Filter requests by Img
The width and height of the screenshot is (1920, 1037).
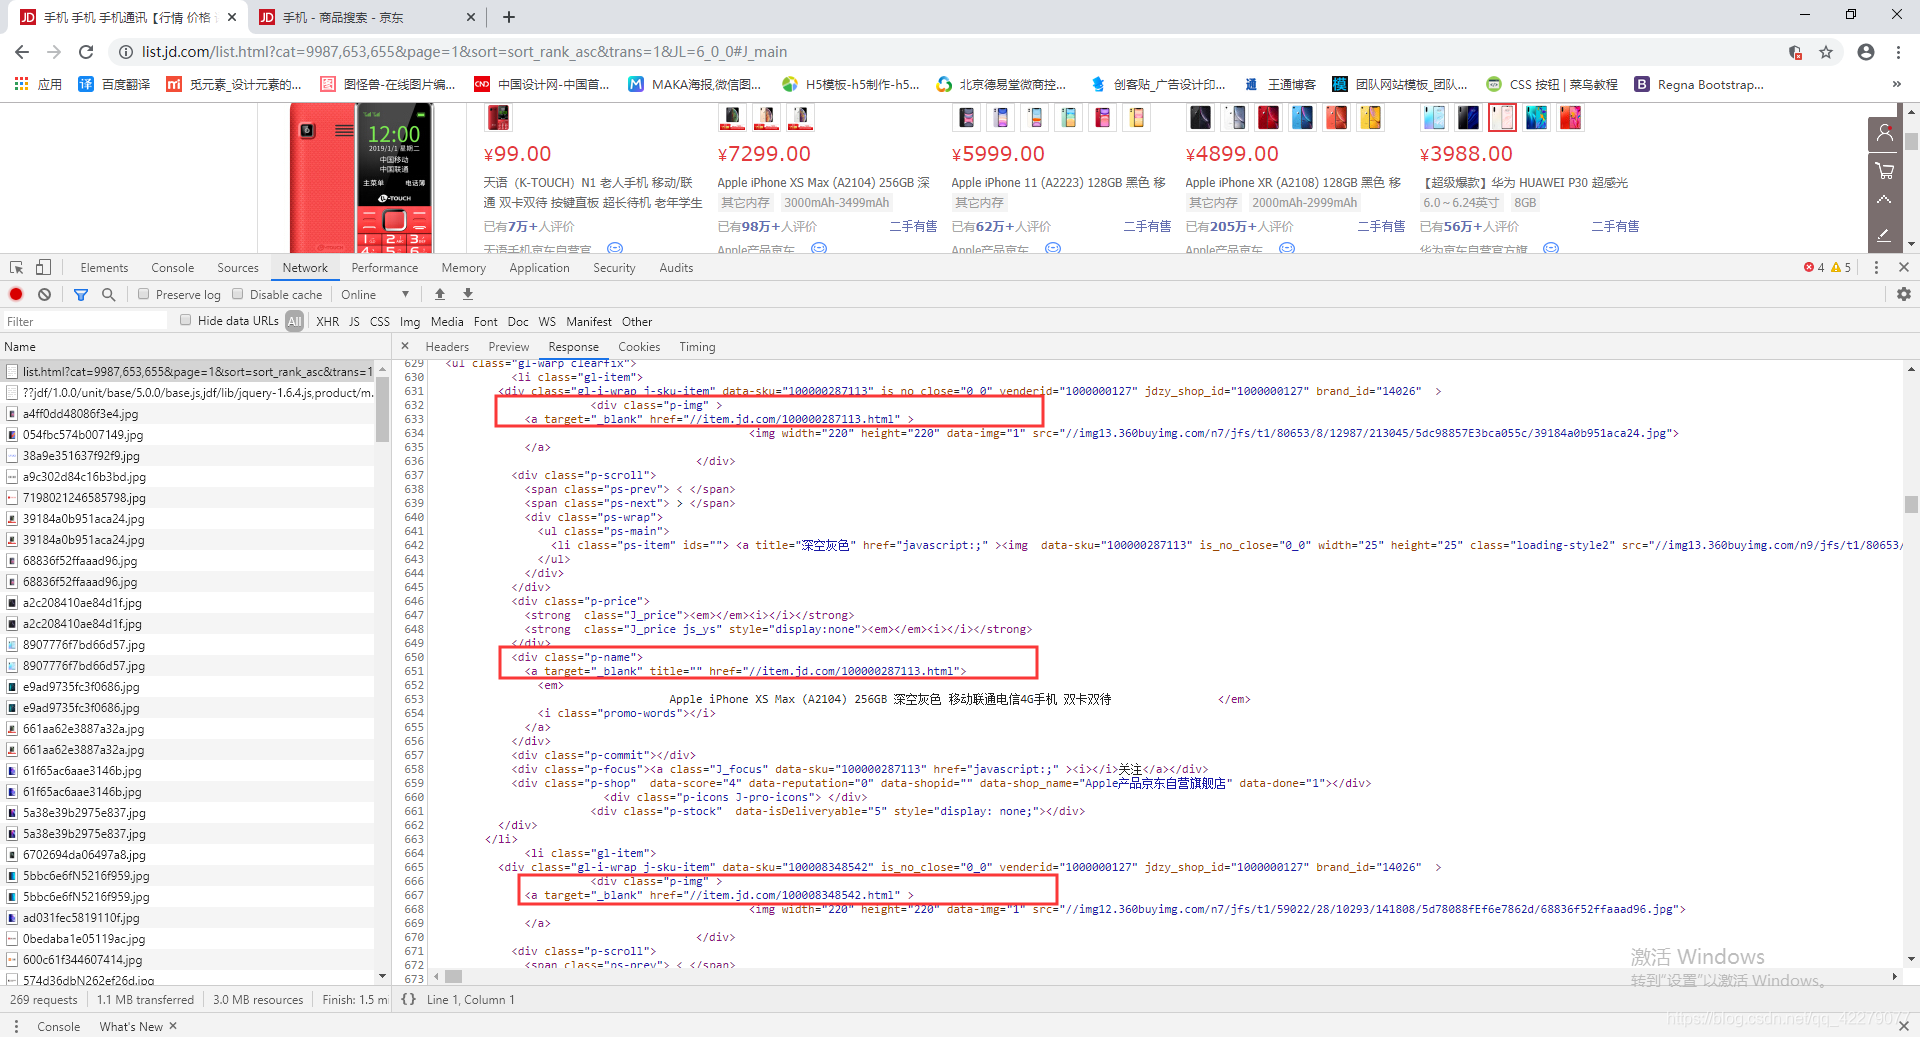[410, 321]
